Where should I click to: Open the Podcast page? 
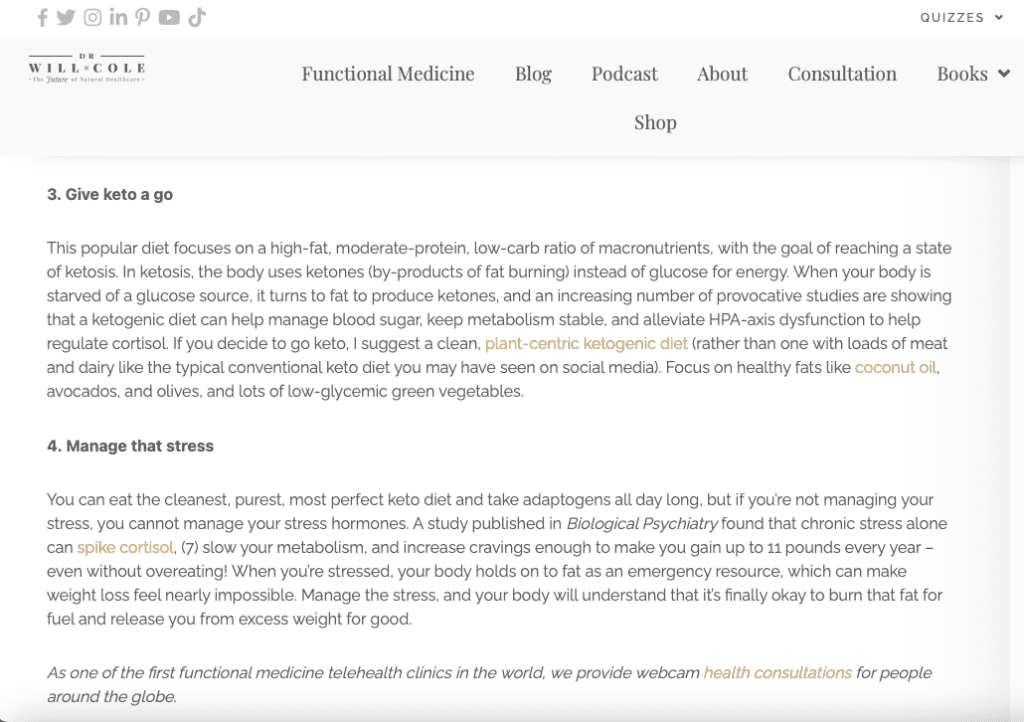pyautogui.click(x=624, y=74)
